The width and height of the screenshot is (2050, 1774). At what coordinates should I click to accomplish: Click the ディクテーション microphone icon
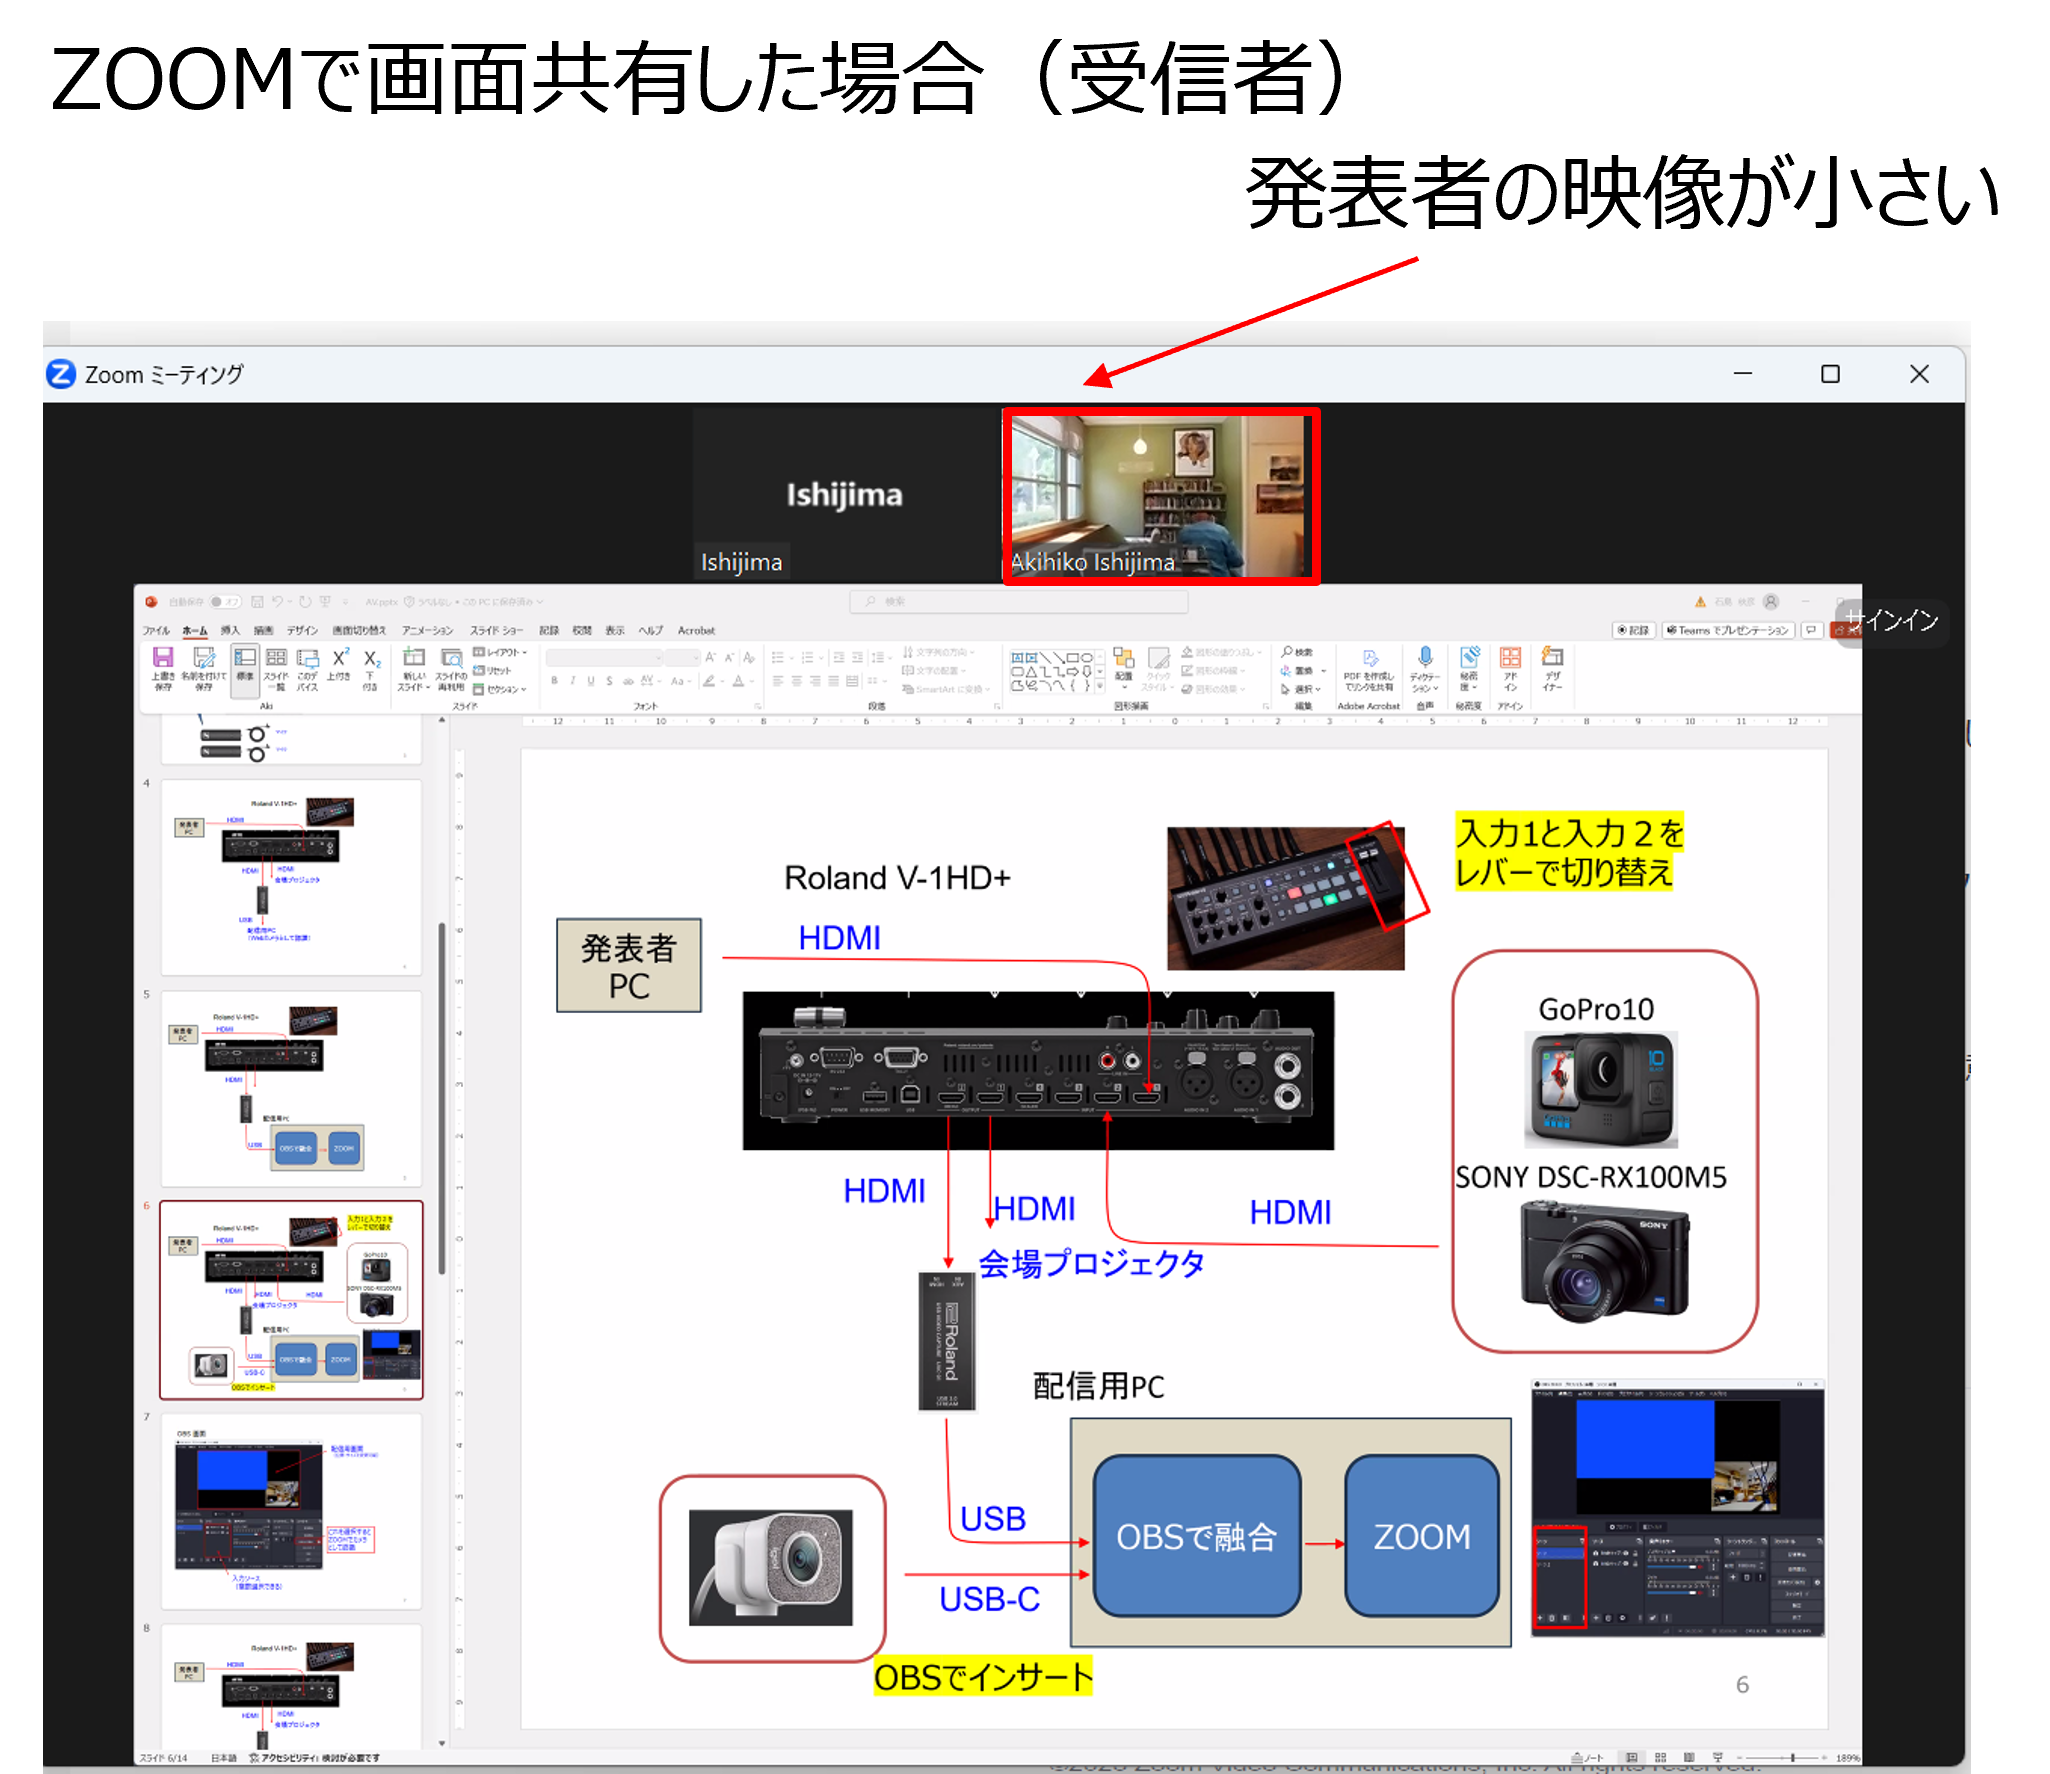point(1425,657)
